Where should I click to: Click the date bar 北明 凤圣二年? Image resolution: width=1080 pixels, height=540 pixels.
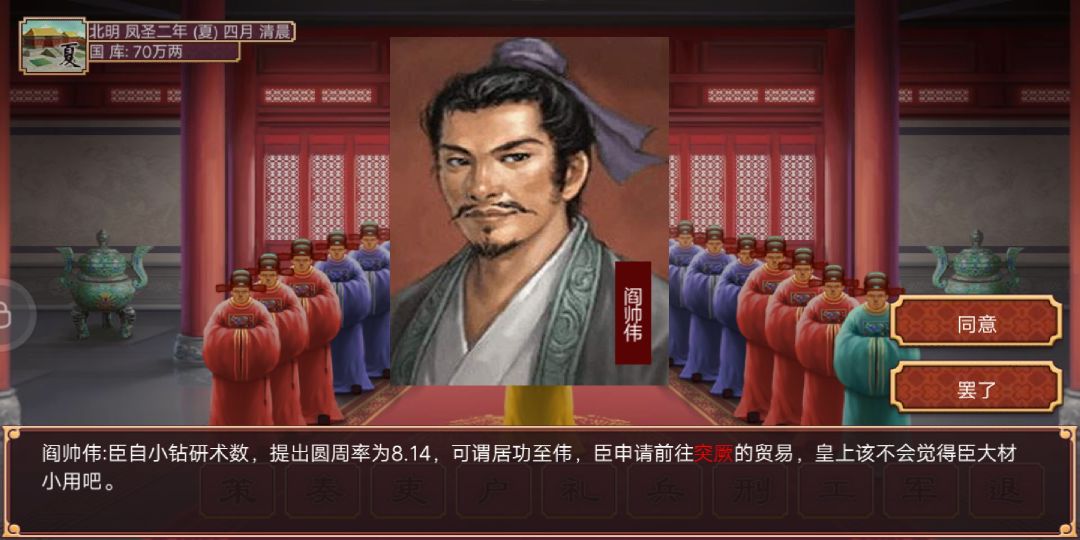[191, 31]
